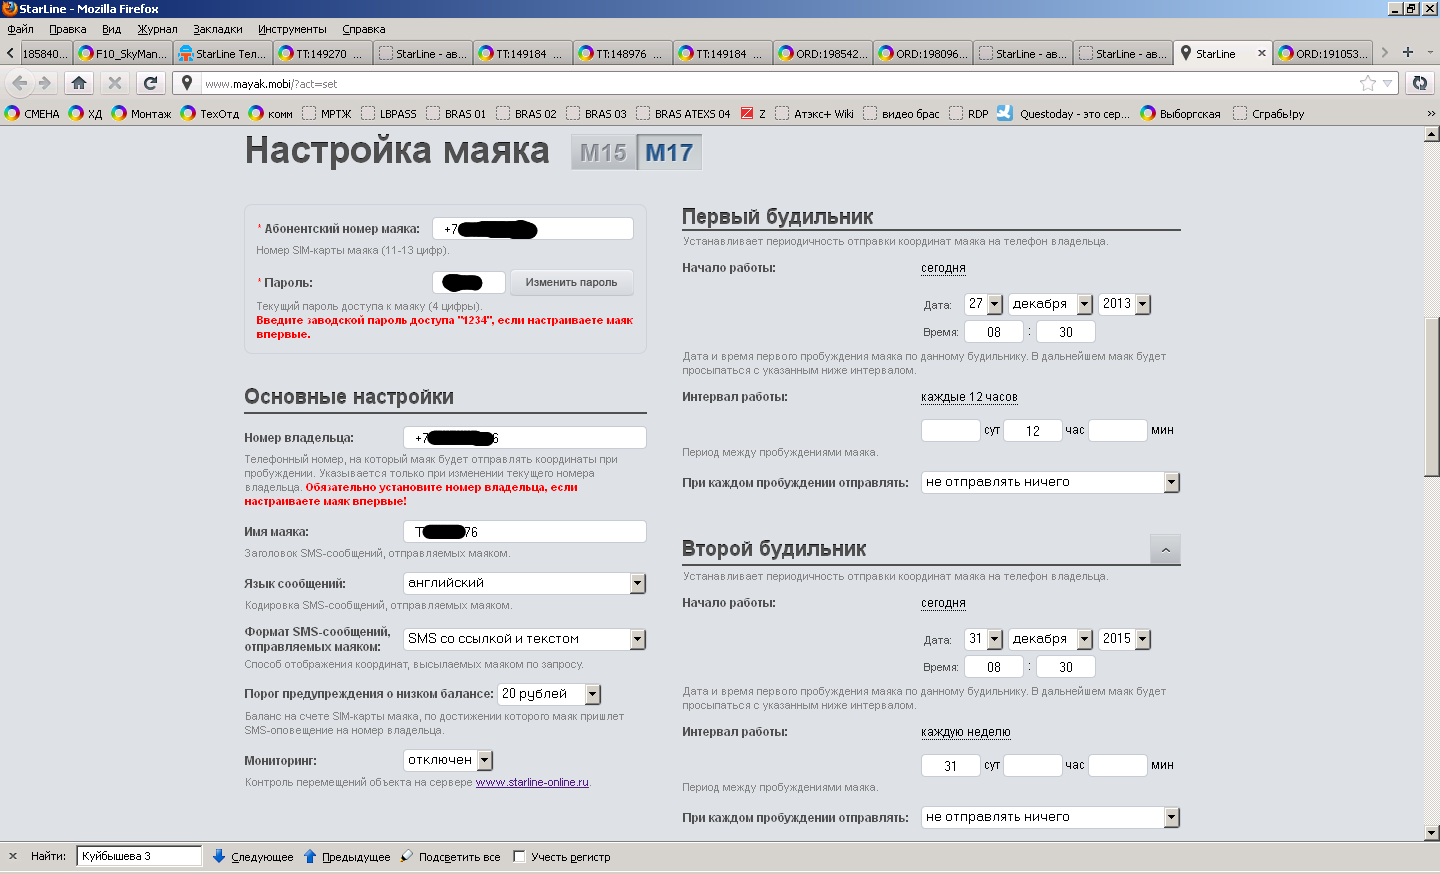Switch to the F10_SkyMan tab

(123, 54)
